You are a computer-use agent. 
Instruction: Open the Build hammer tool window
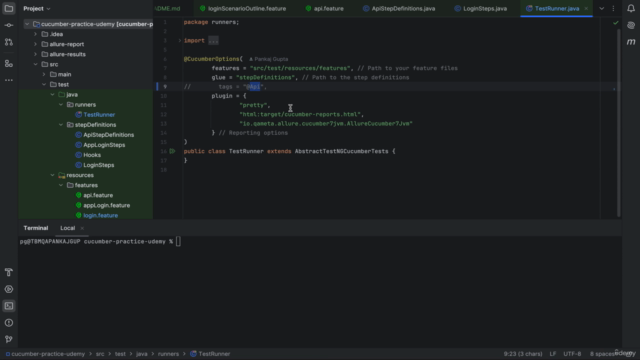9,272
